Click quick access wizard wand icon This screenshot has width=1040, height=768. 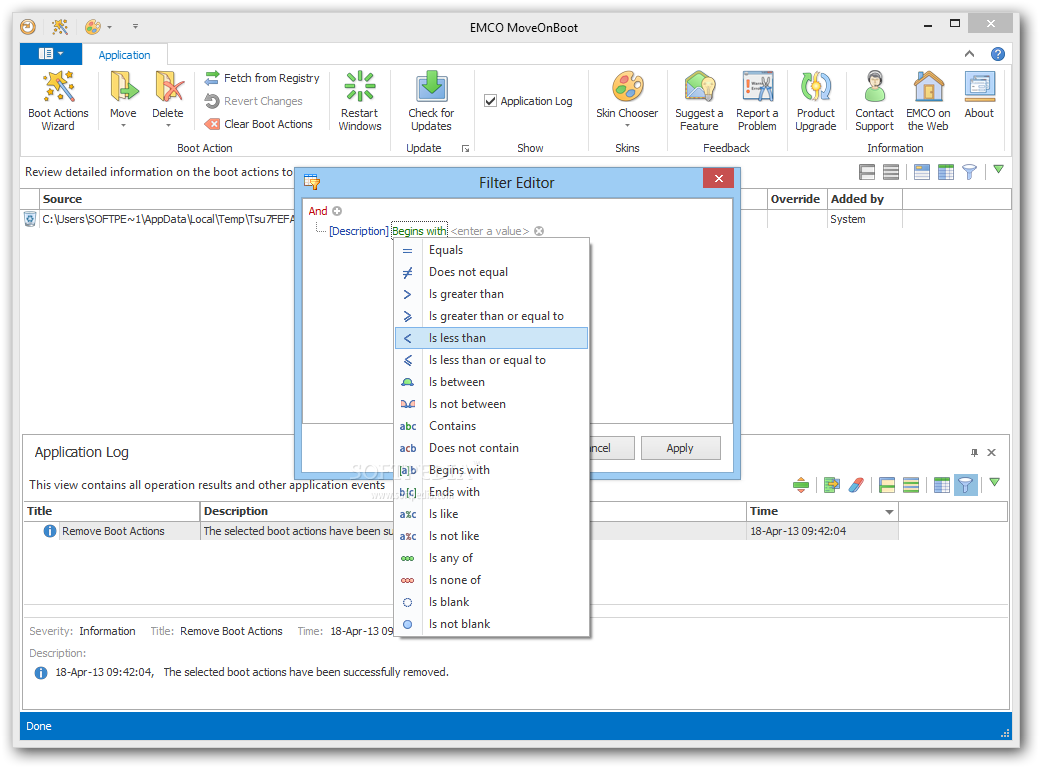pos(60,27)
